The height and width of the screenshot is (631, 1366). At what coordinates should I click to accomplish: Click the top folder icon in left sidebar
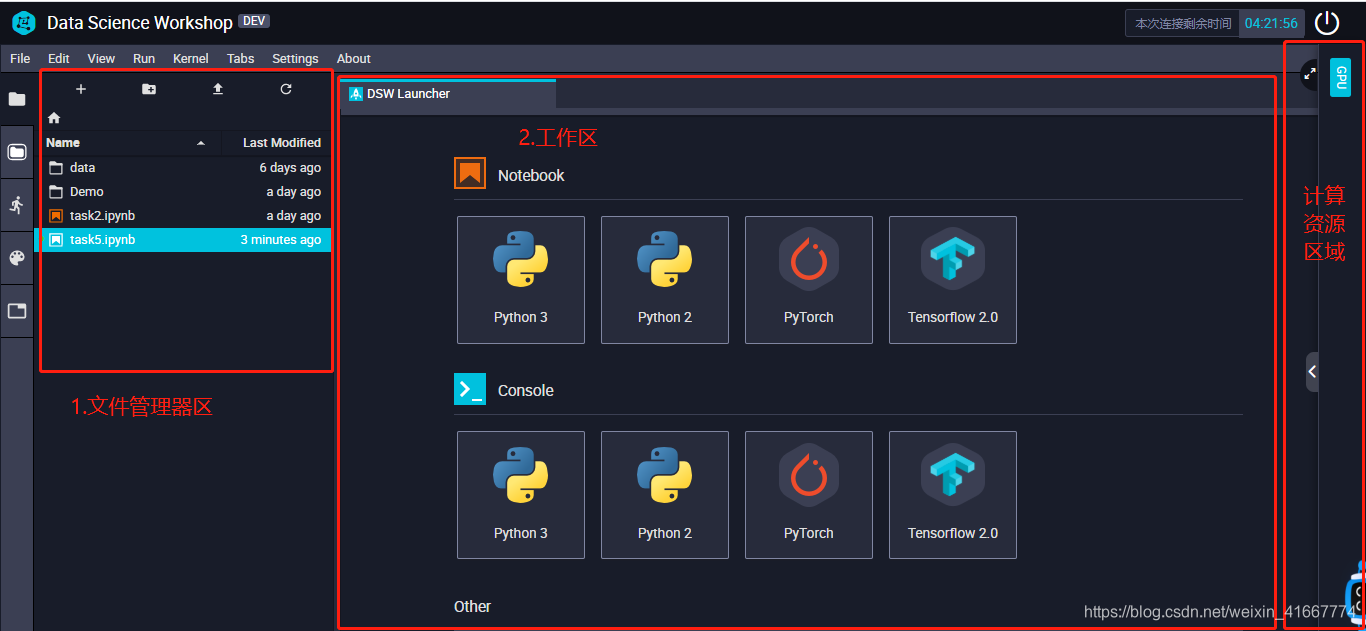coord(17,99)
